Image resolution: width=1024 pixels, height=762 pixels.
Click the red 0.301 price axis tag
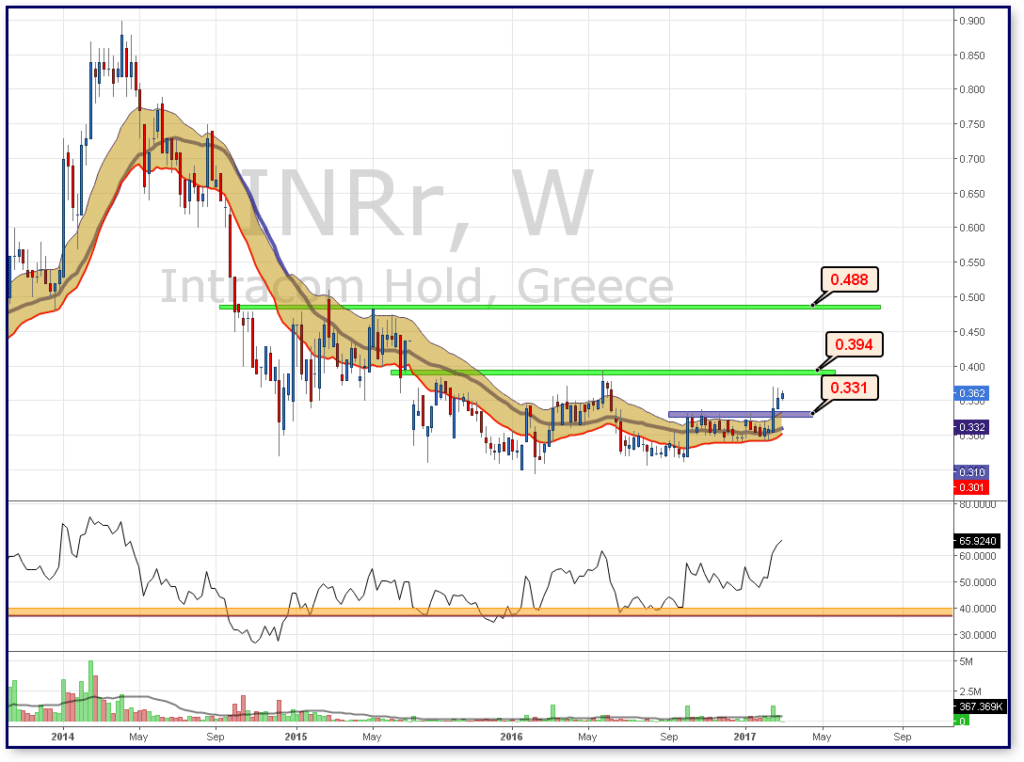(971, 487)
